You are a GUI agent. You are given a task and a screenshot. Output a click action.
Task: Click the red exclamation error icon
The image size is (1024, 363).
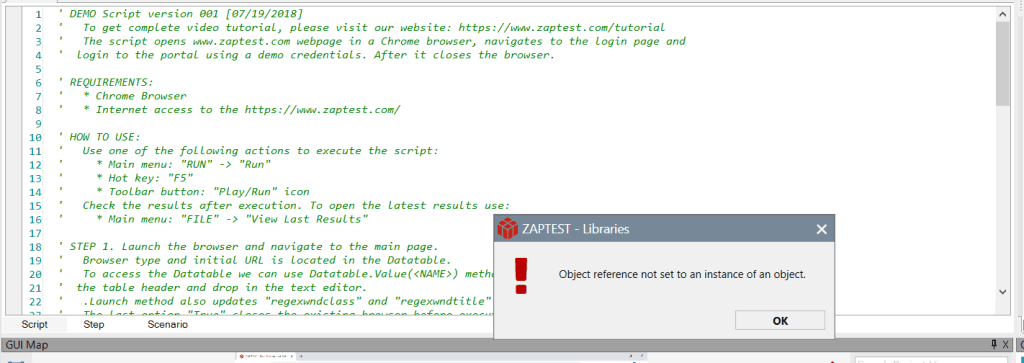pyautogui.click(x=520, y=276)
